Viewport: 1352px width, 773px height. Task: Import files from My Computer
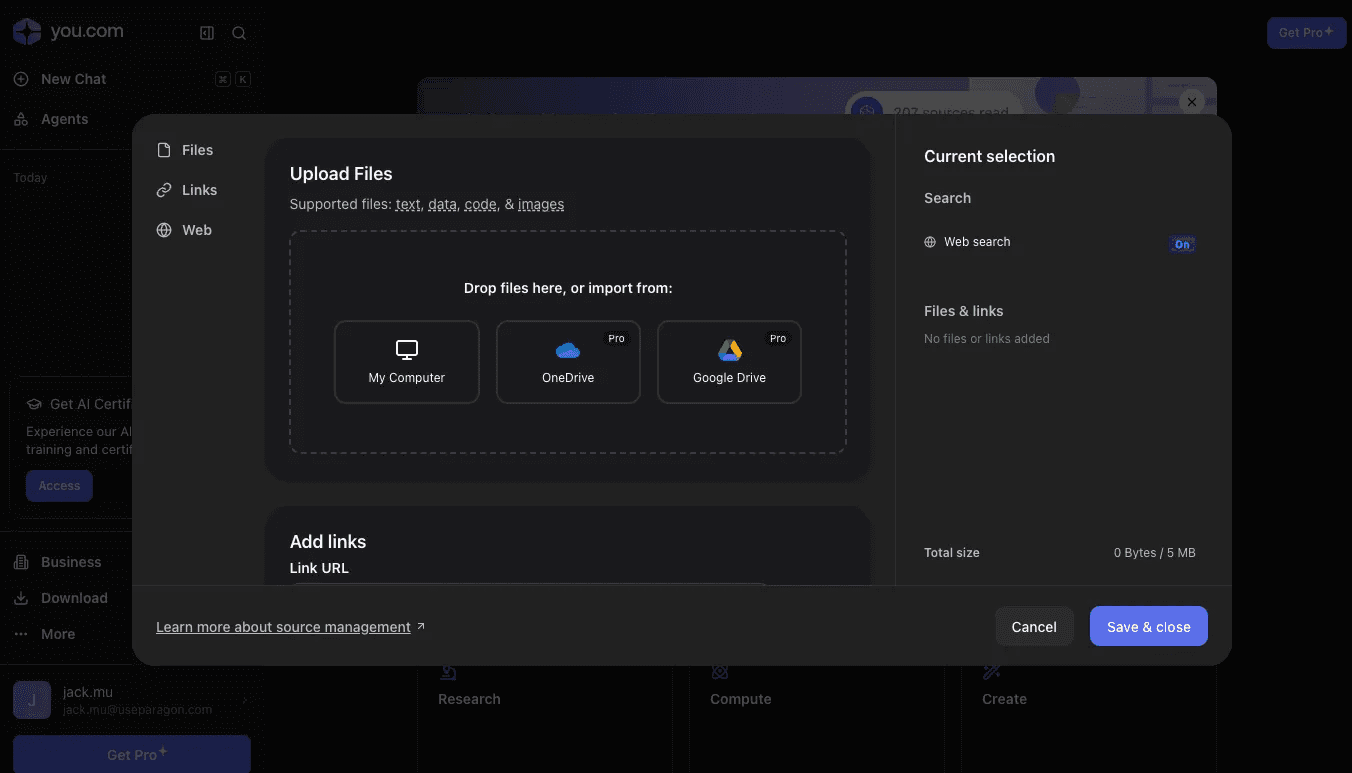[x=406, y=362]
